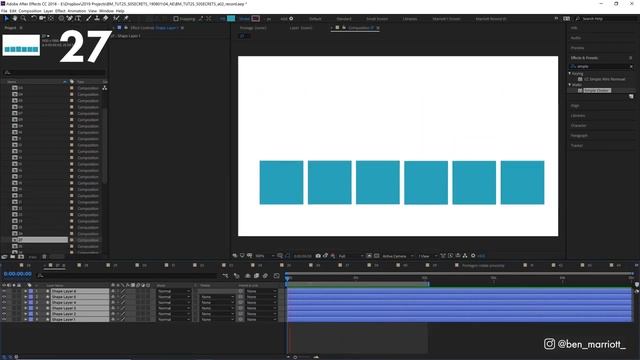
Task: Click the shape Stroke color swatch
Action: point(256,18)
